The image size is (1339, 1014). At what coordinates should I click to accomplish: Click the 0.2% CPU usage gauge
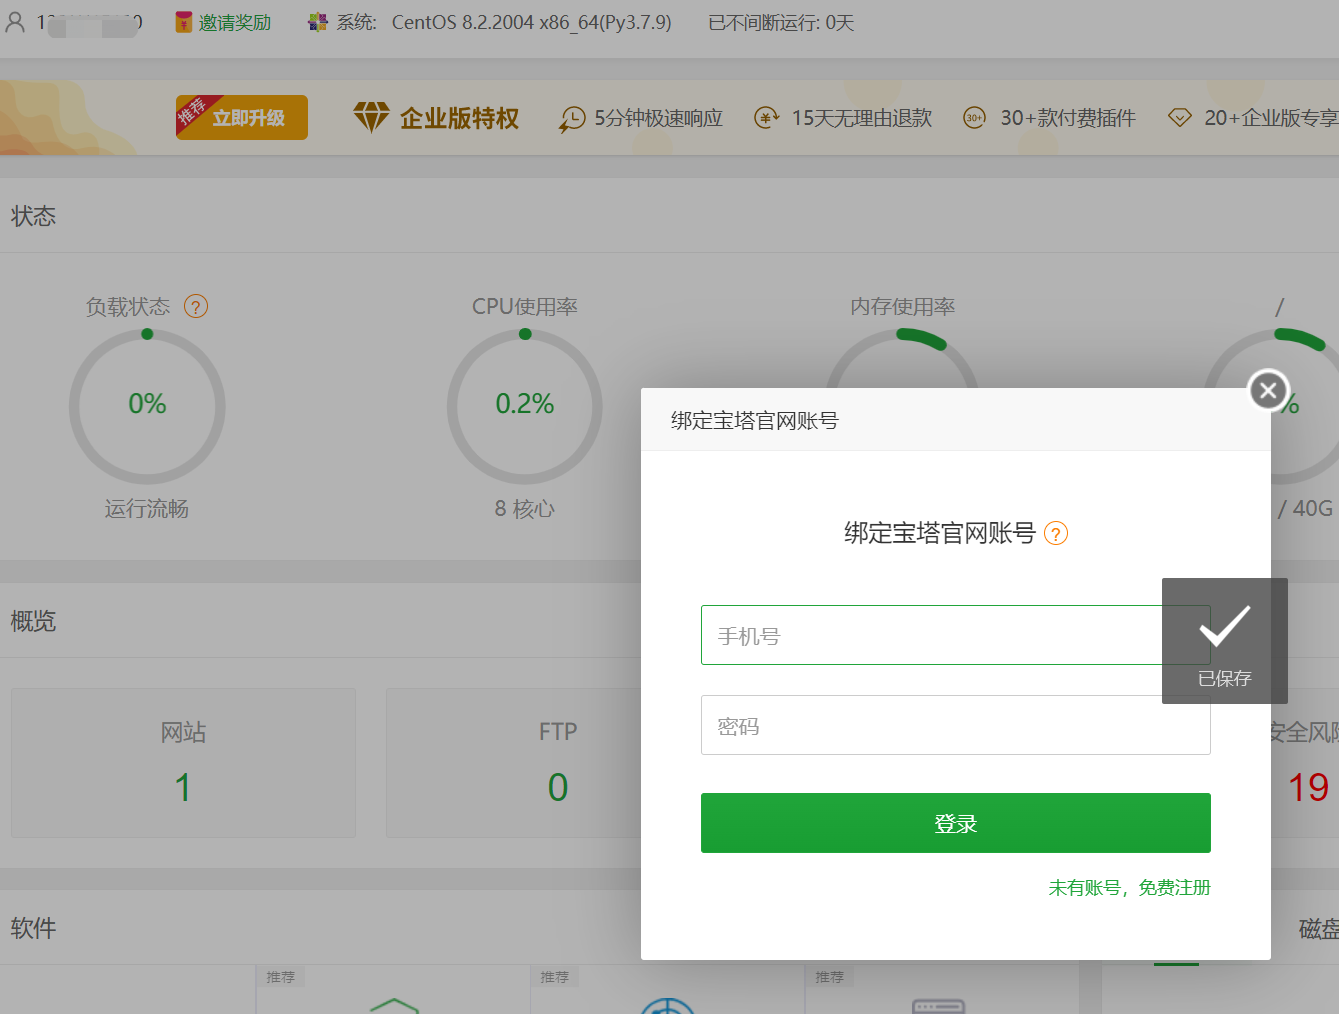pos(525,407)
